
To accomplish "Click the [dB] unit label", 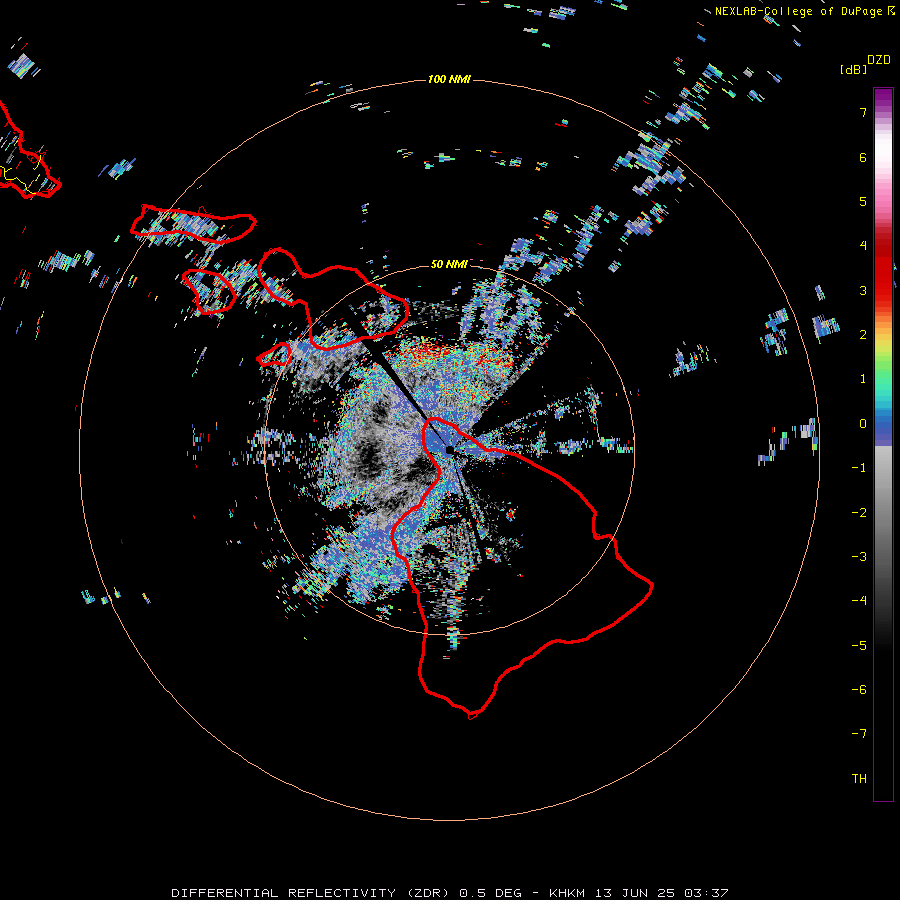I will coord(853,69).
